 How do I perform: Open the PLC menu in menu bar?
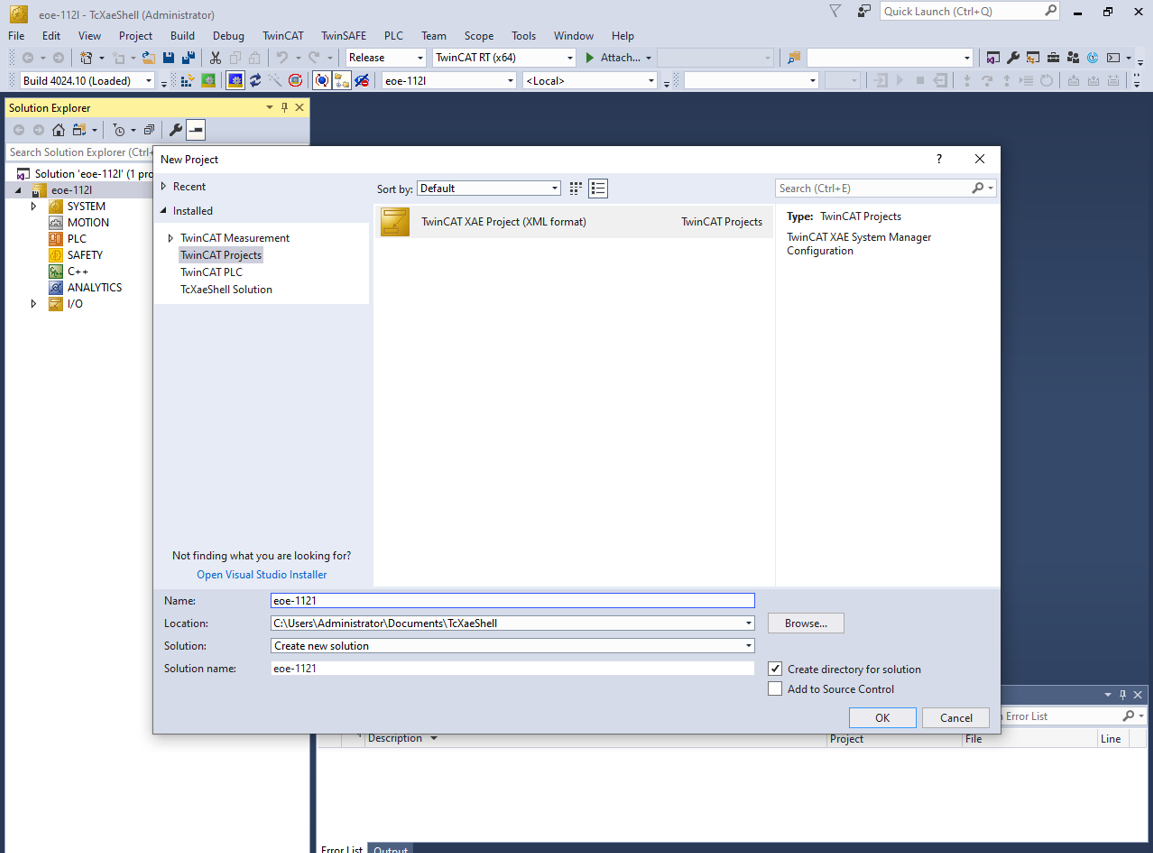pyautogui.click(x=393, y=36)
